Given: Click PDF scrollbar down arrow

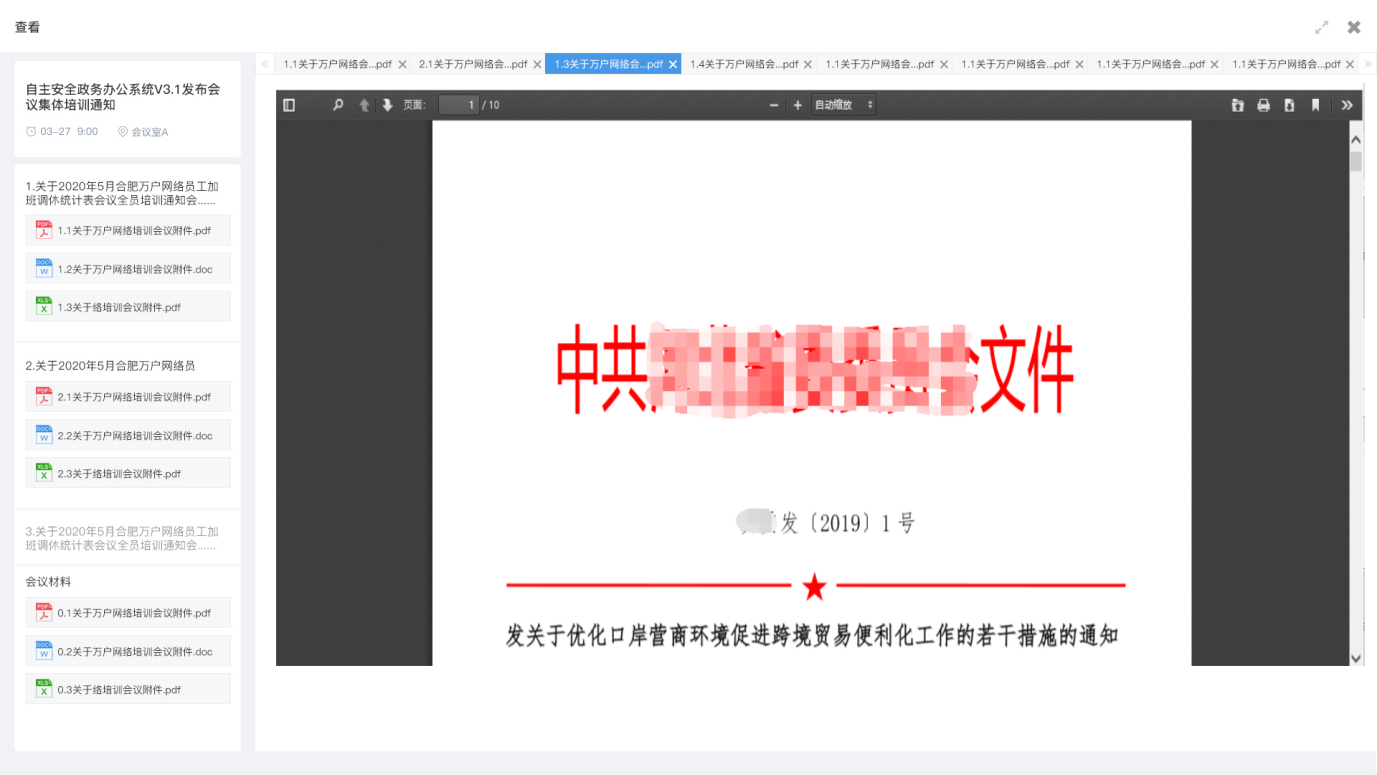Looking at the screenshot, I should [x=1356, y=658].
